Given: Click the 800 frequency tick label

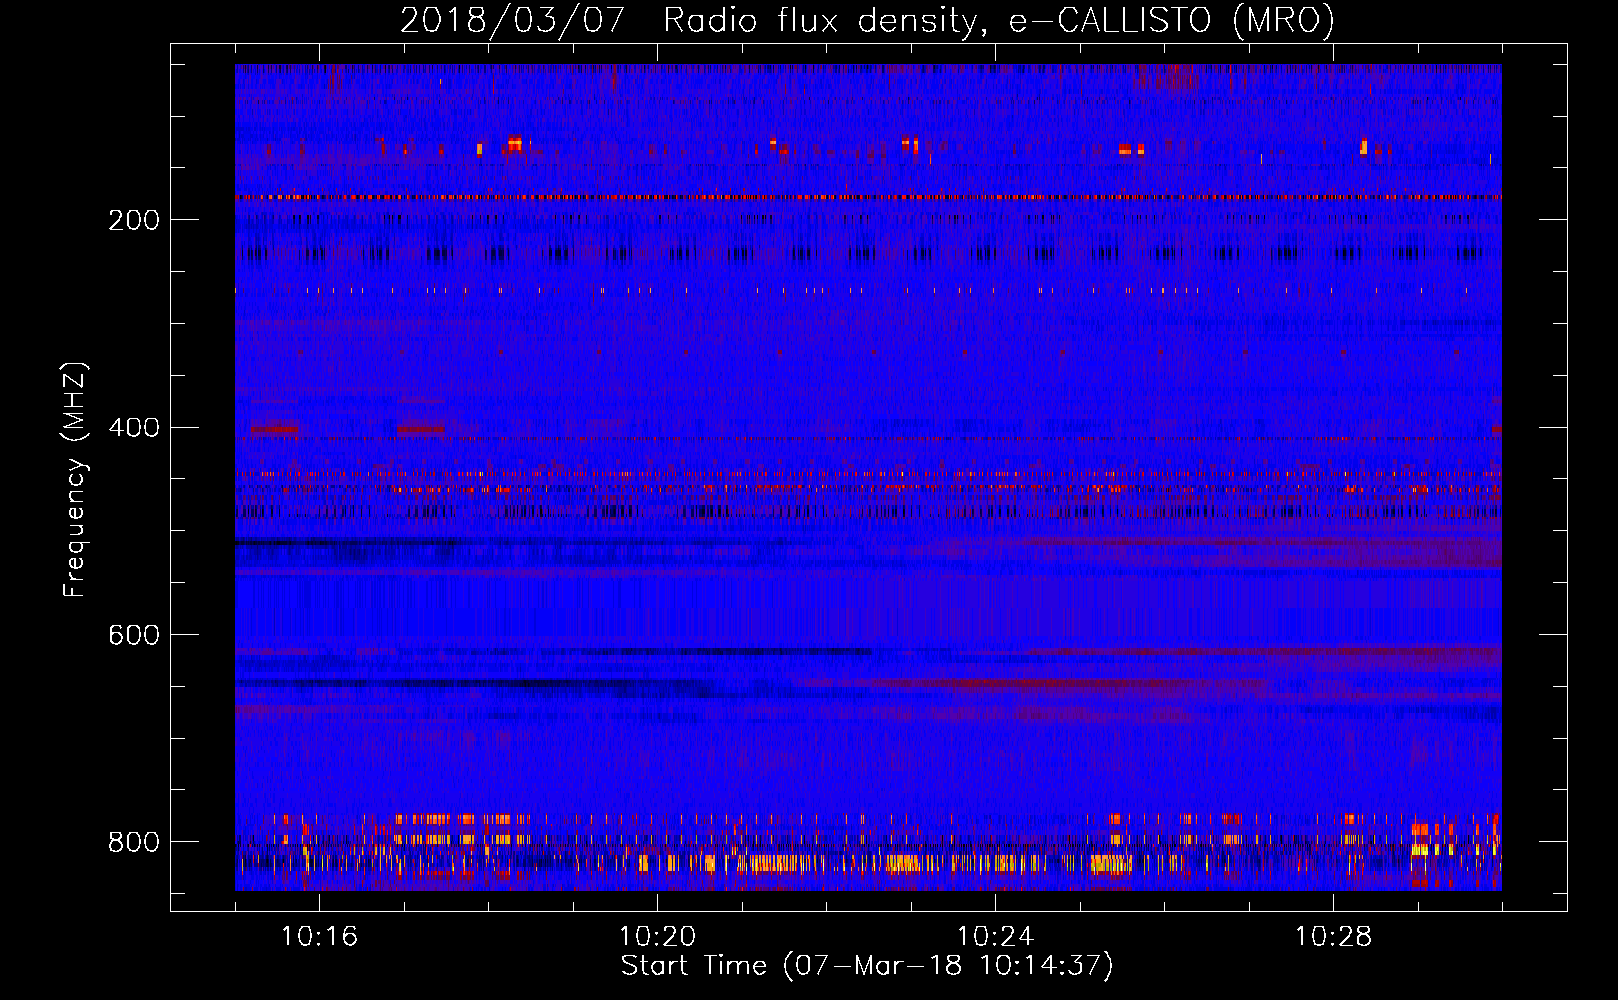Looking at the screenshot, I should (134, 842).
